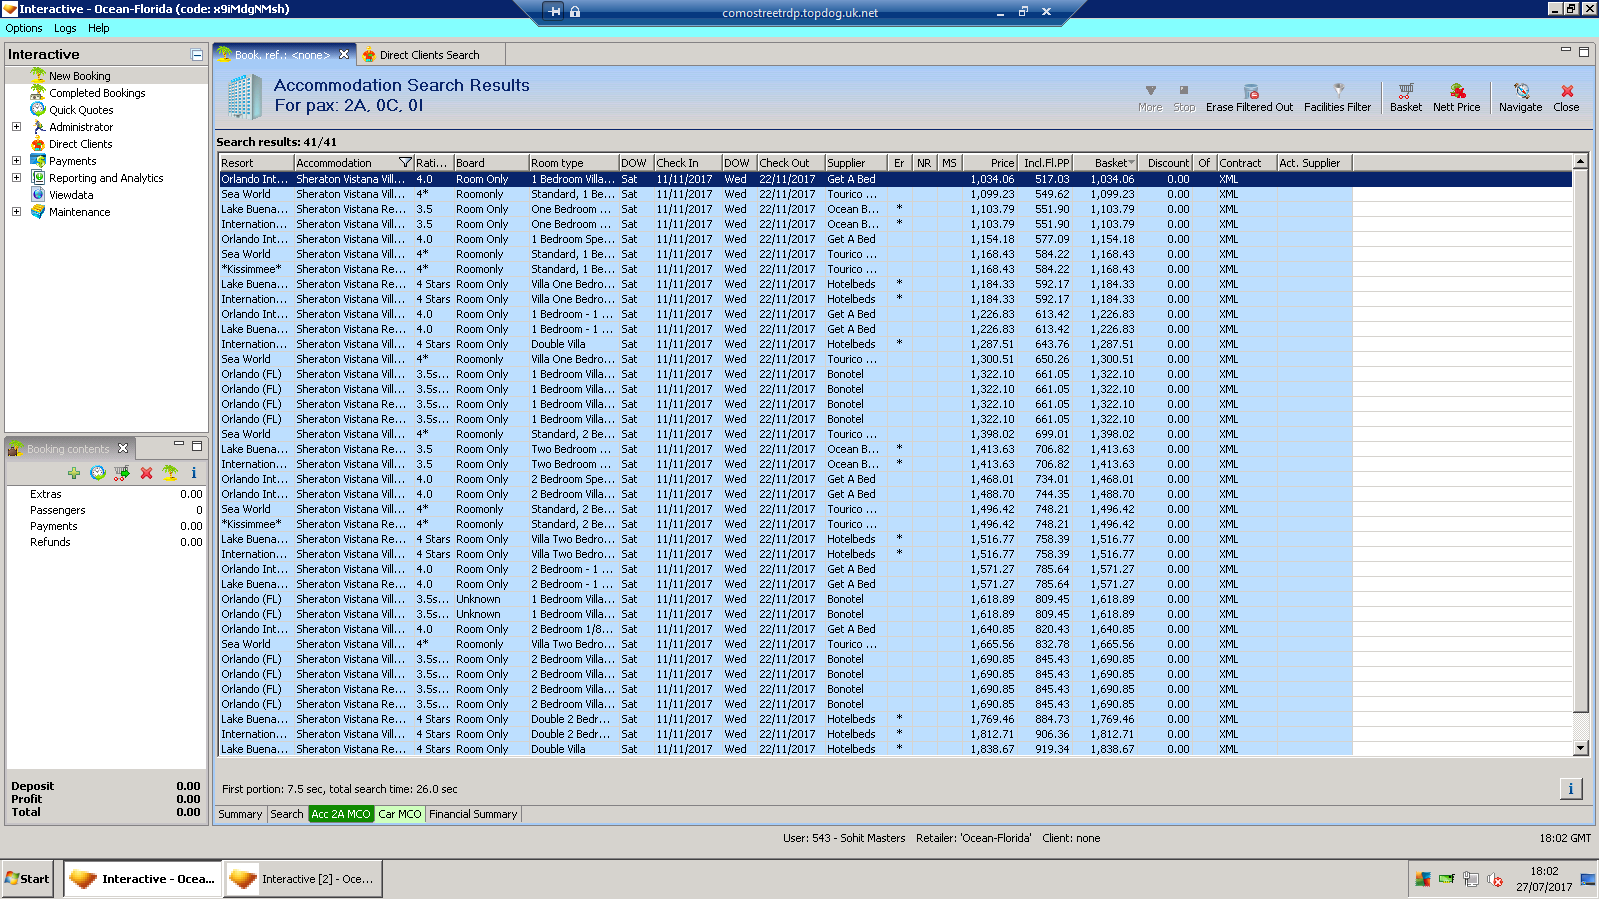Click the Windows Start button
Screen dimensions: 1599x899
tap(27, 879)
